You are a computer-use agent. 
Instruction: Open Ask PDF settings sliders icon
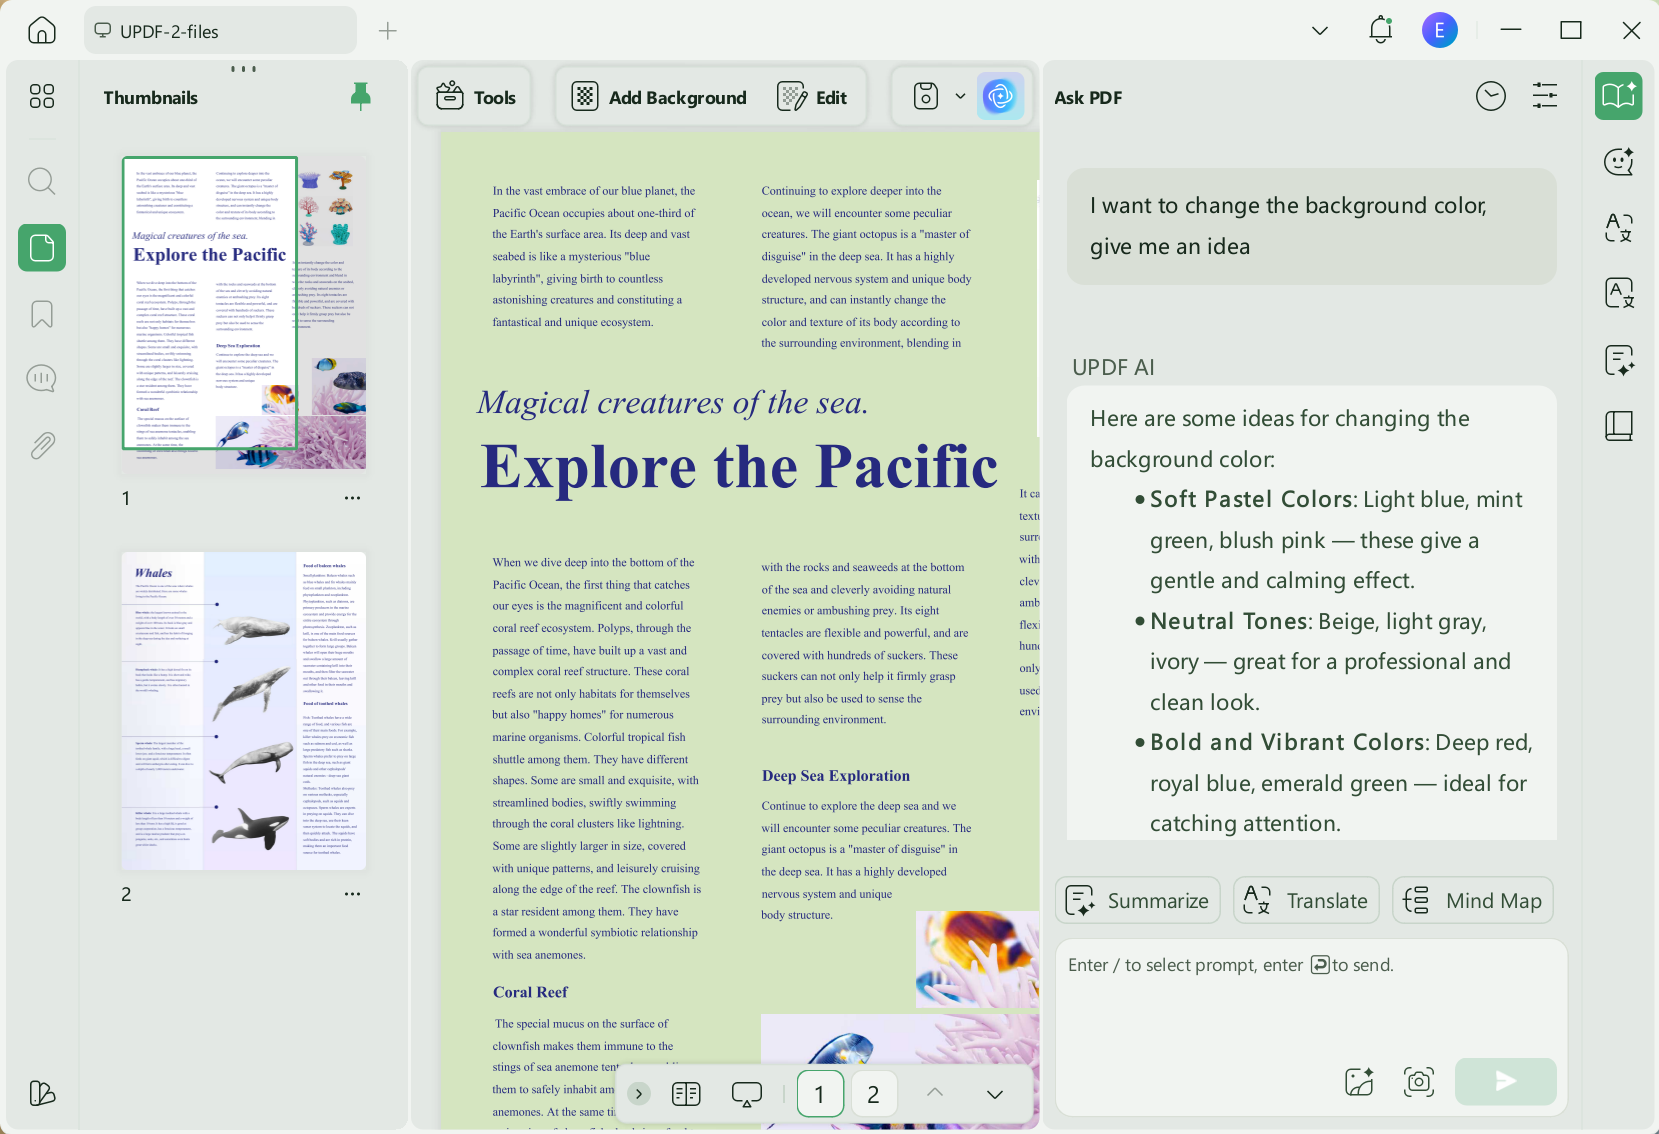pyautogui.click(x=1545, y=96)
